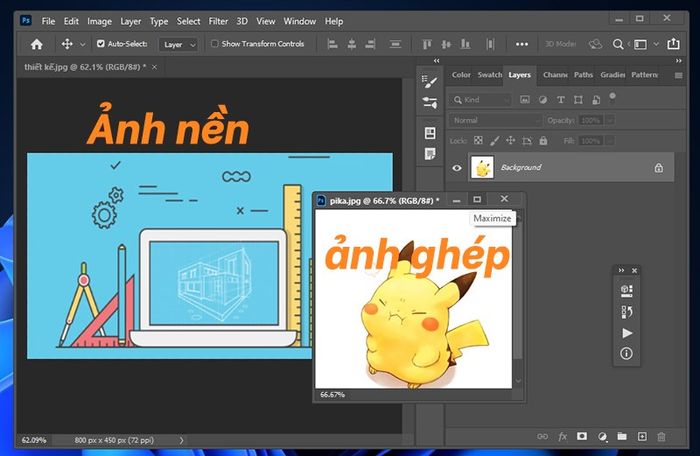Screen dimensions: 700x456
Task: Open the Kind layer filter dropdown
Action: (481, 100)
